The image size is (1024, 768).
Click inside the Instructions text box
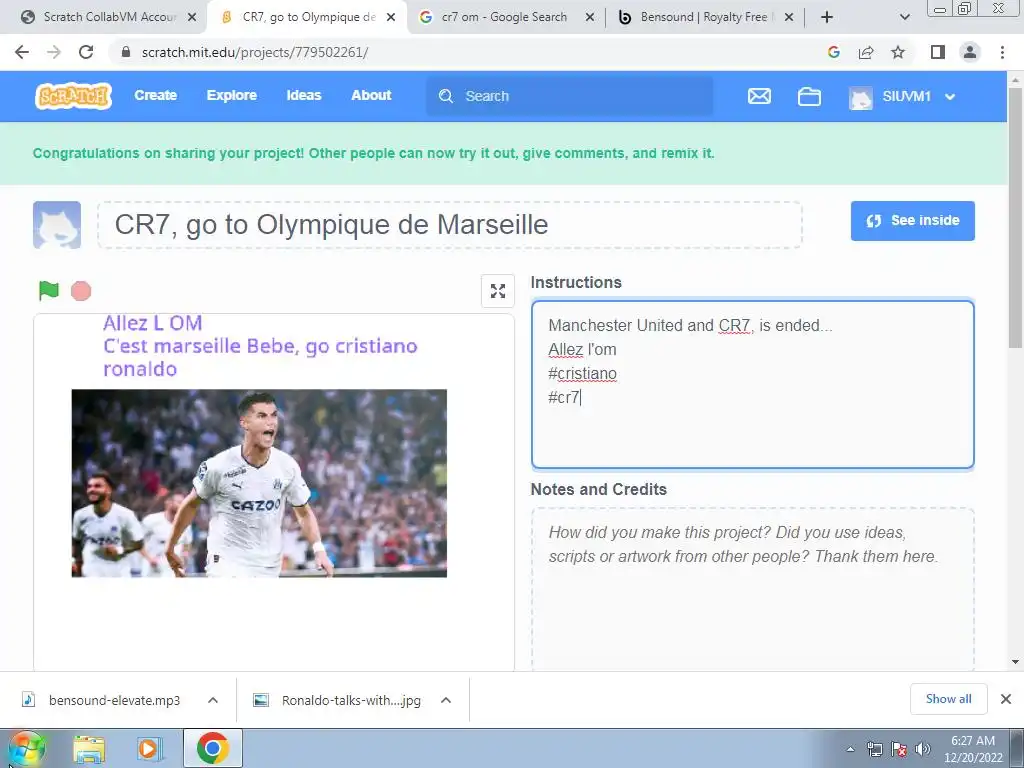click(752, 385)
